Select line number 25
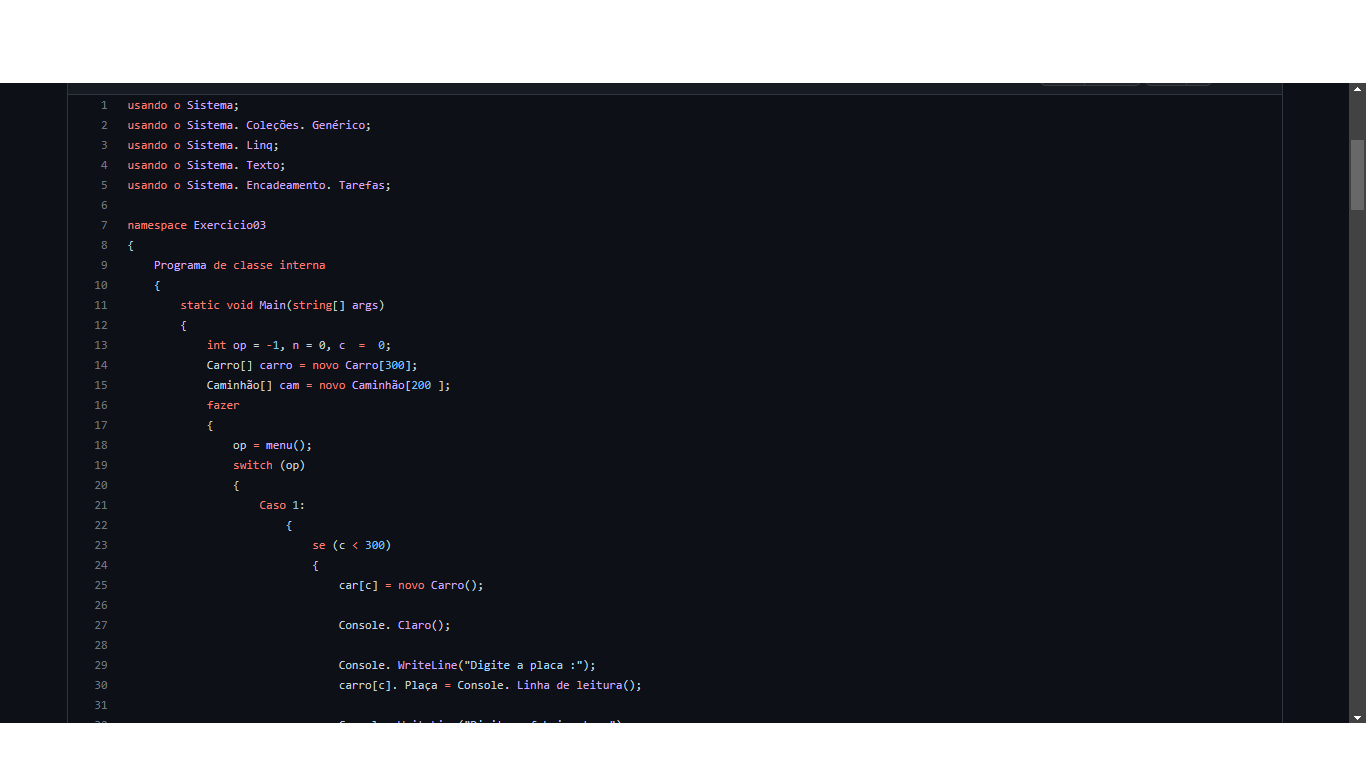This screenshot has width=1366, height=768. tap(101, 585)
